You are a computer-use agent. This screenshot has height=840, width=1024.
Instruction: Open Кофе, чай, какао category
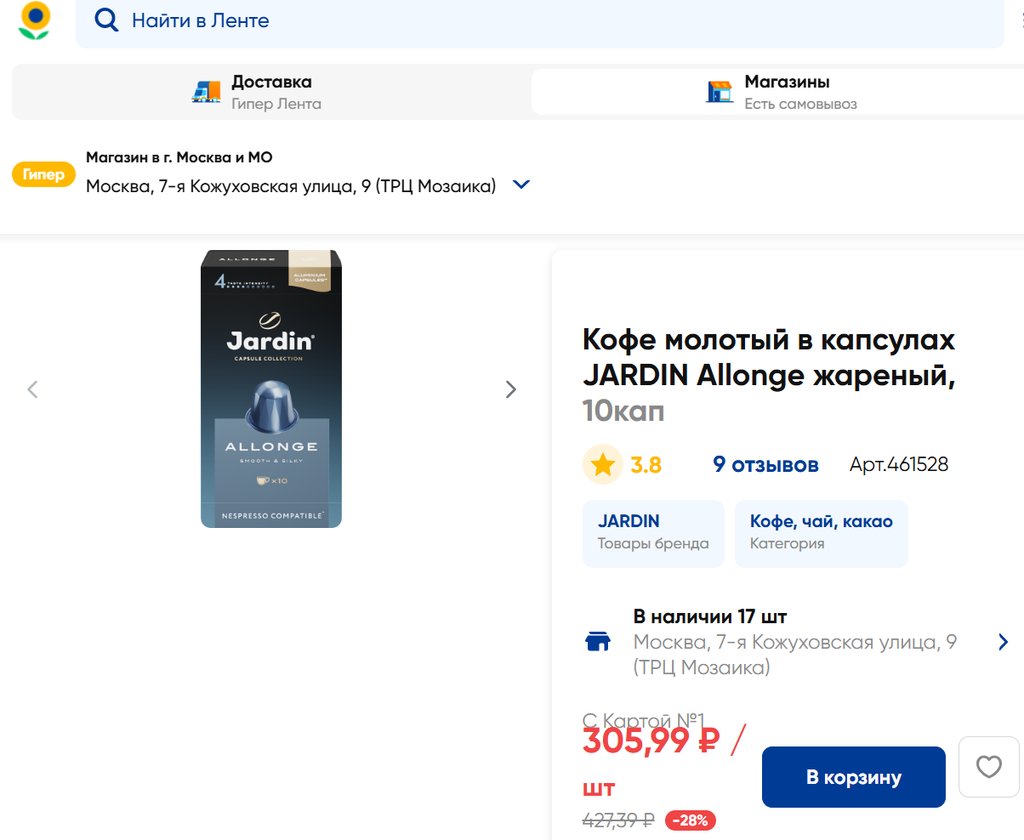(x=821, y=533)
